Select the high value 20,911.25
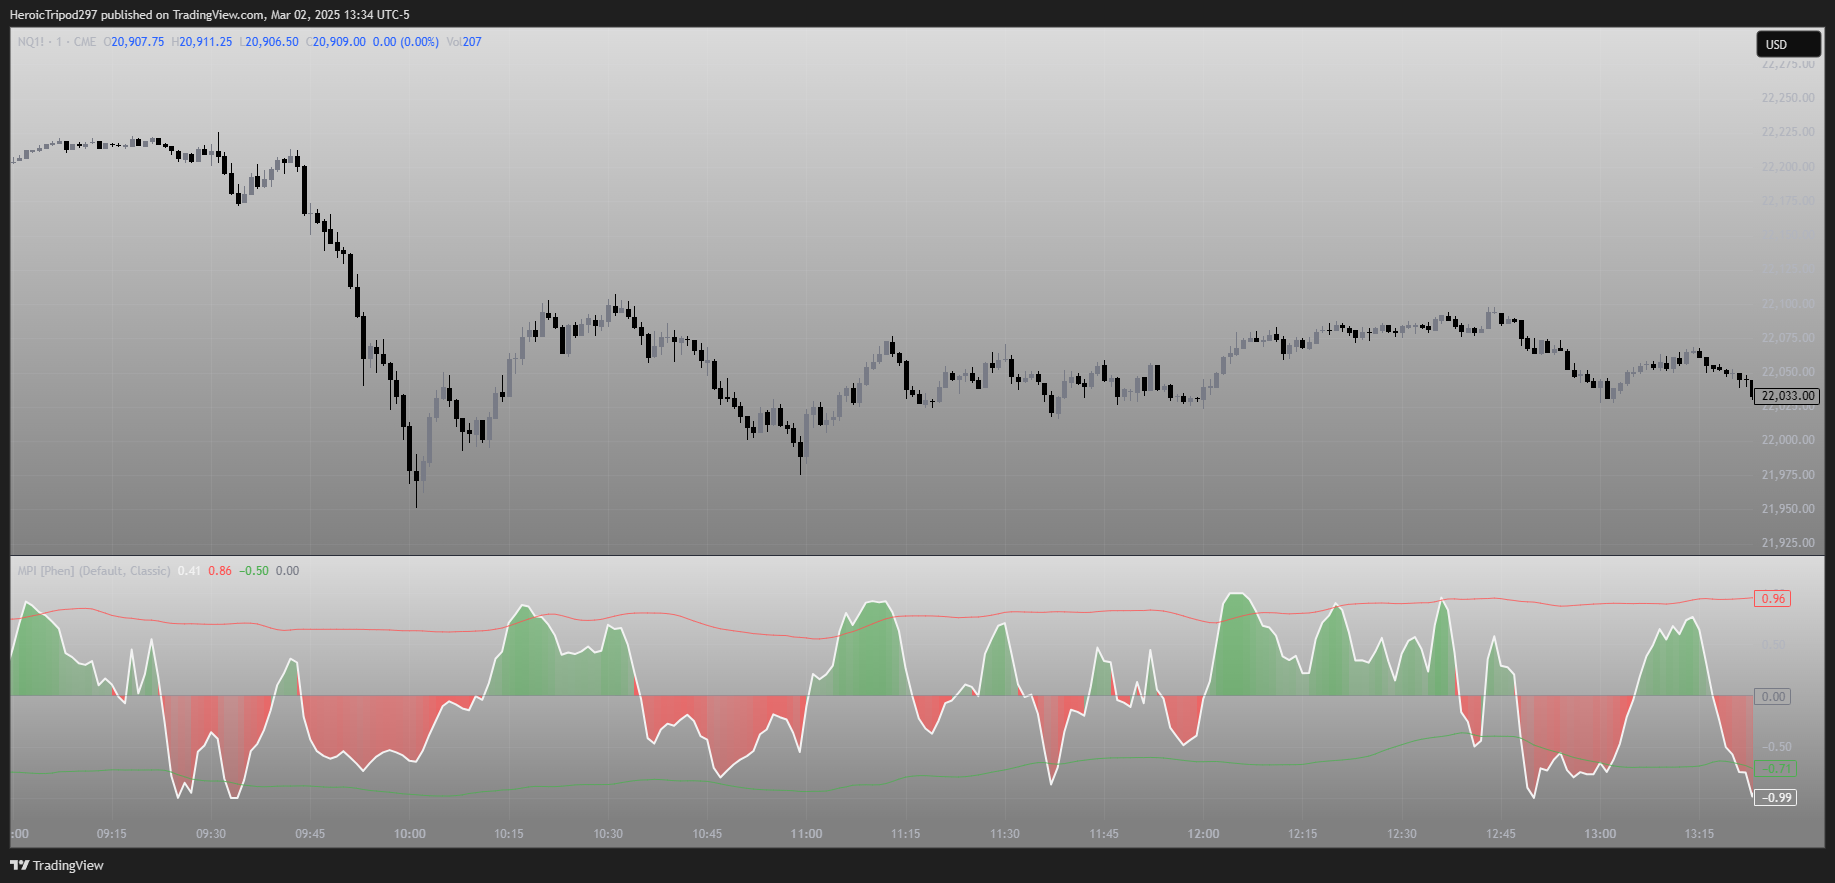Image resolution: width=1835 pixels, height=883 pixels. [205, 42]
